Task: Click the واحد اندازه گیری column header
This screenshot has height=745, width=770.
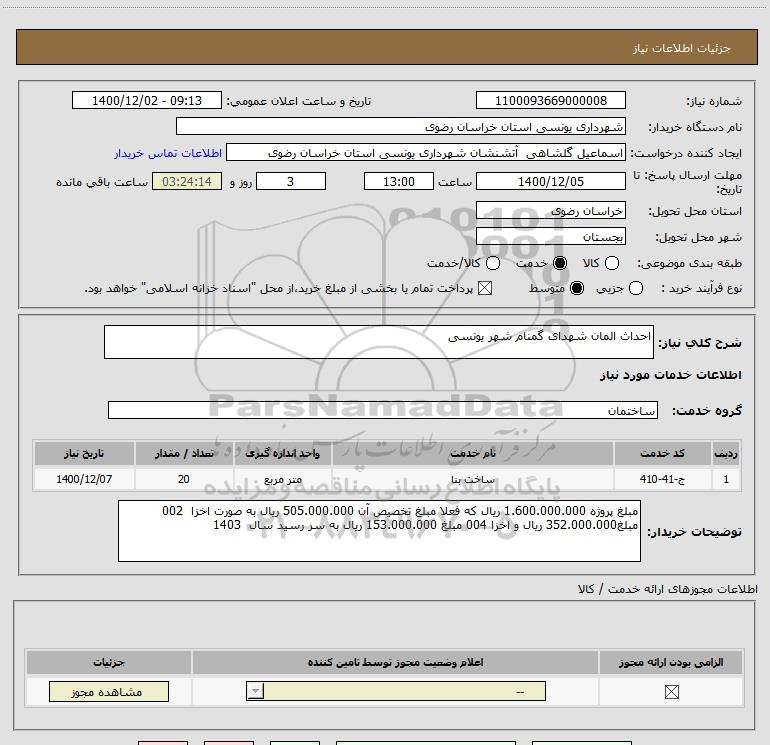Action: point(282,453)
